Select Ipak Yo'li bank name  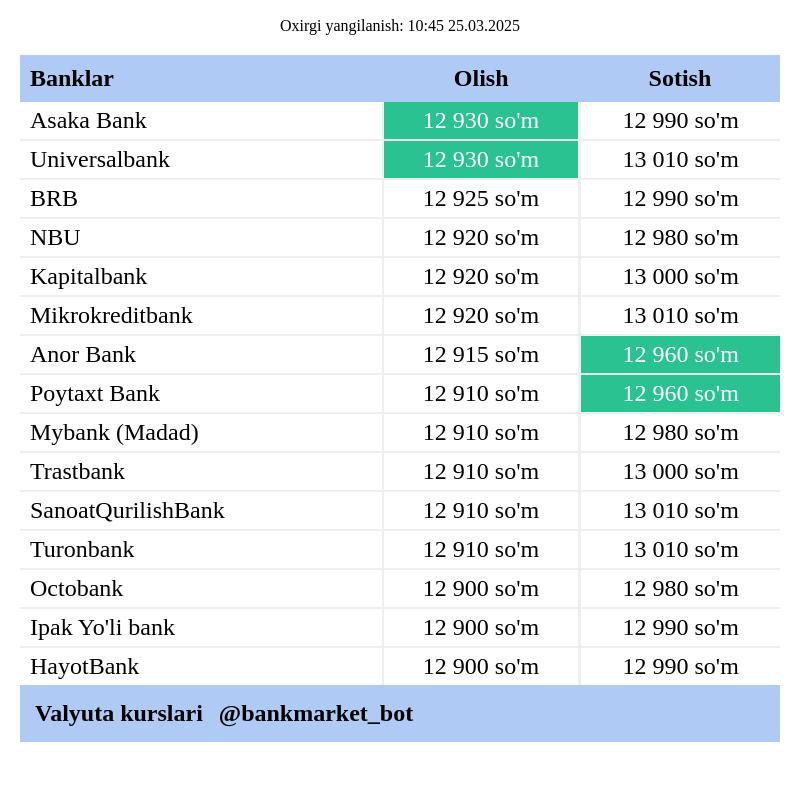click(x=103, y=628)
